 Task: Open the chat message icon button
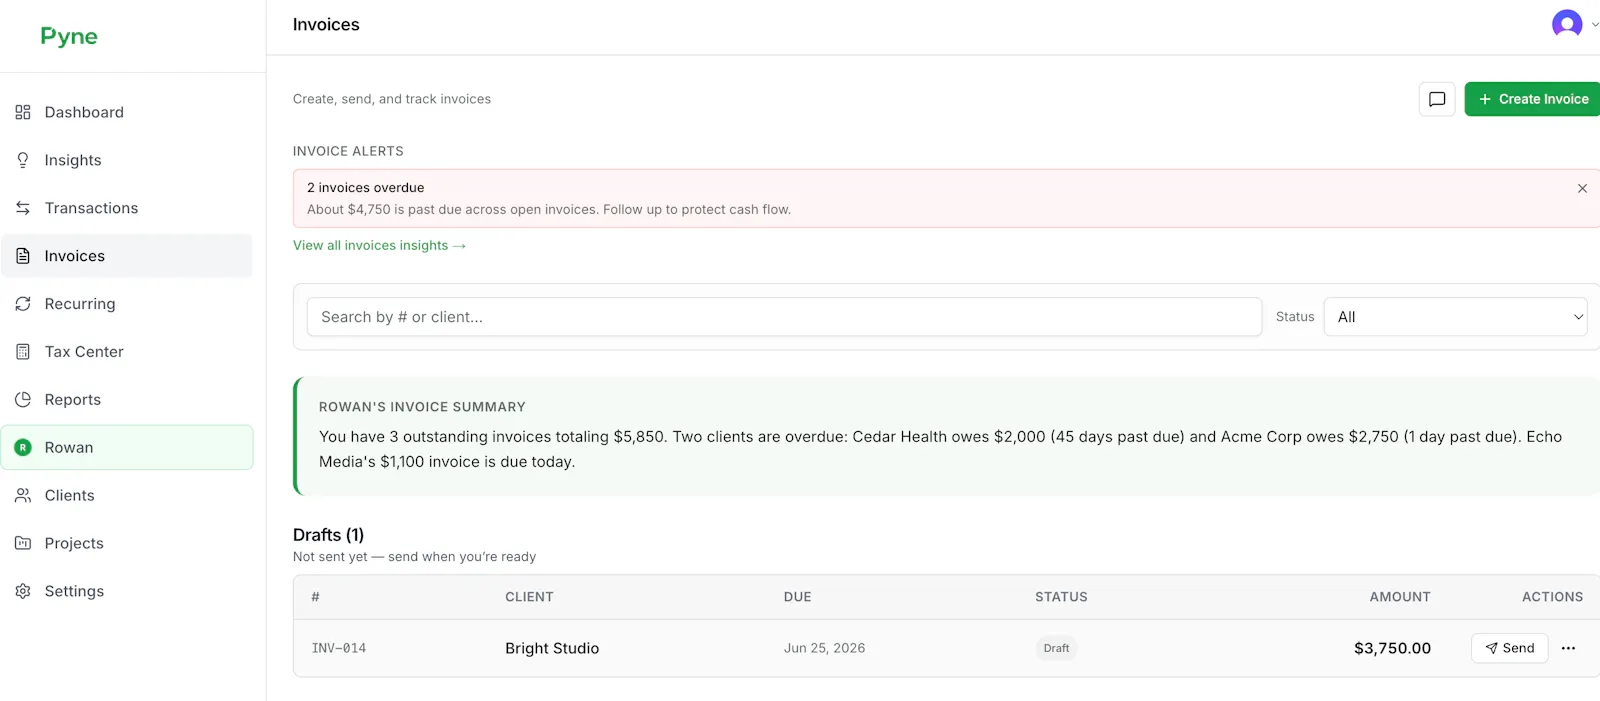pos(1437,99)
